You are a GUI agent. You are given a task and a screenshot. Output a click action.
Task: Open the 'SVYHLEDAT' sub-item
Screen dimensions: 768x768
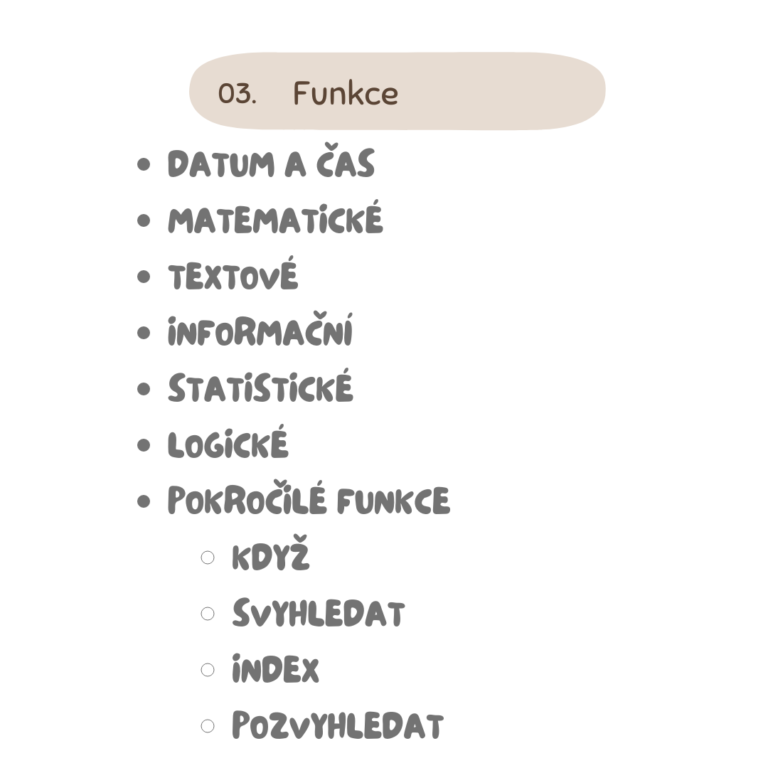tap(319, 613)
